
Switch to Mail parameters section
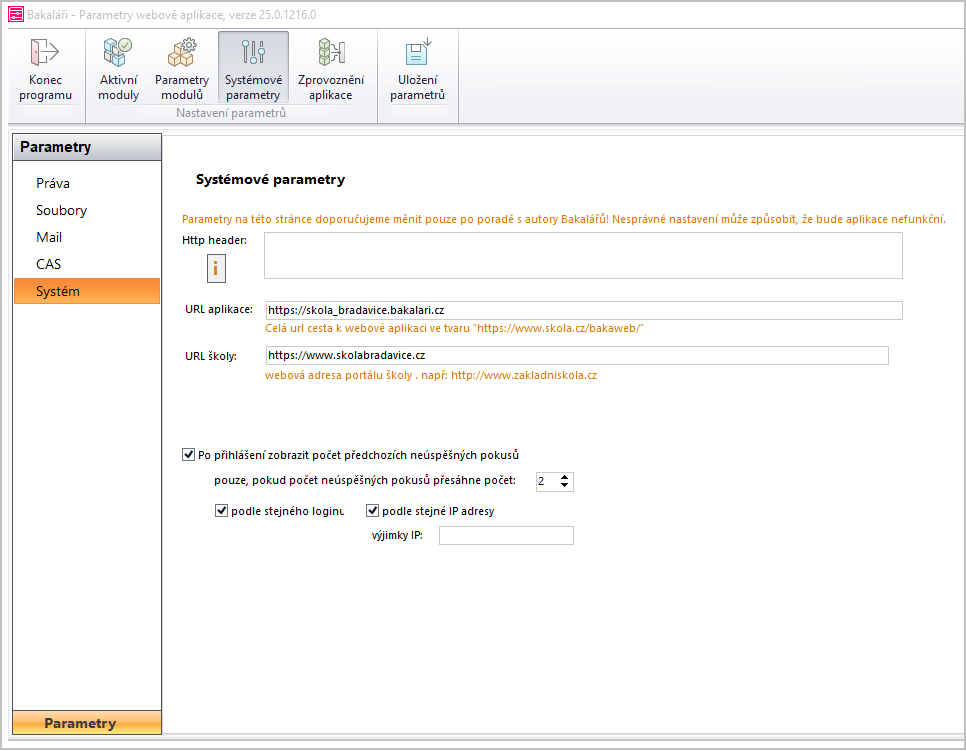49,238
